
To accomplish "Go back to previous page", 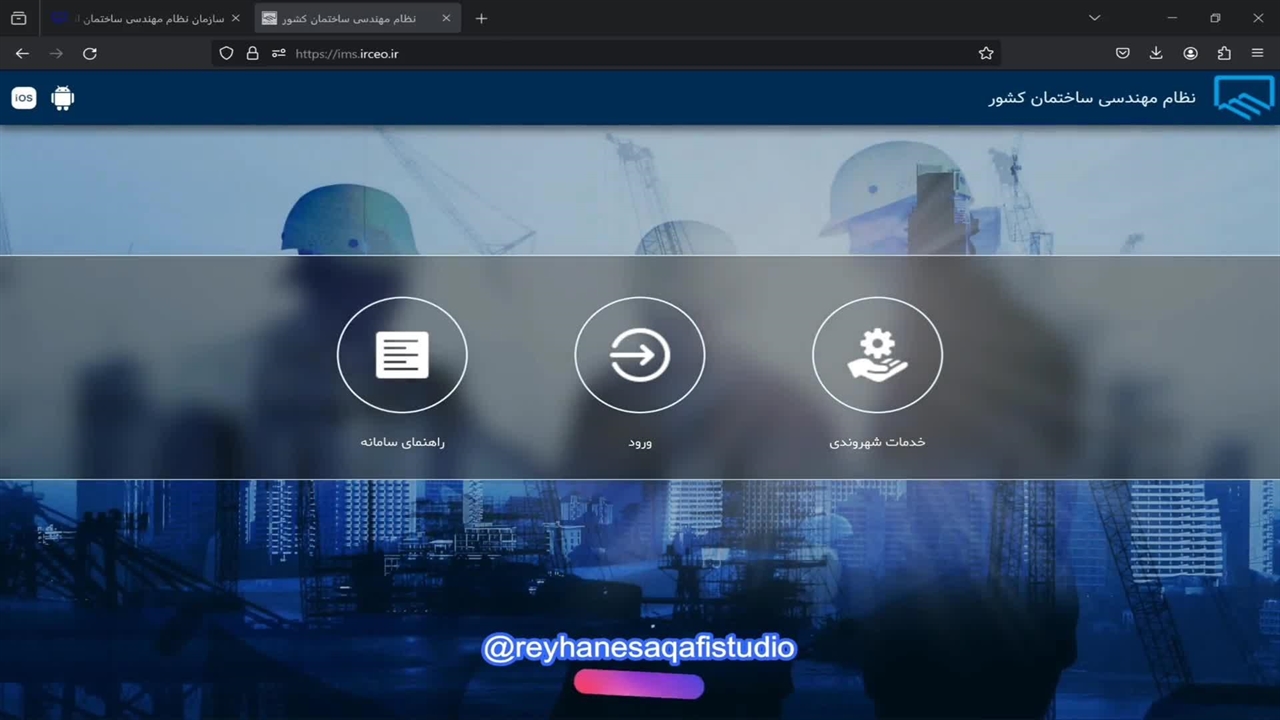I will pos(22,54).
